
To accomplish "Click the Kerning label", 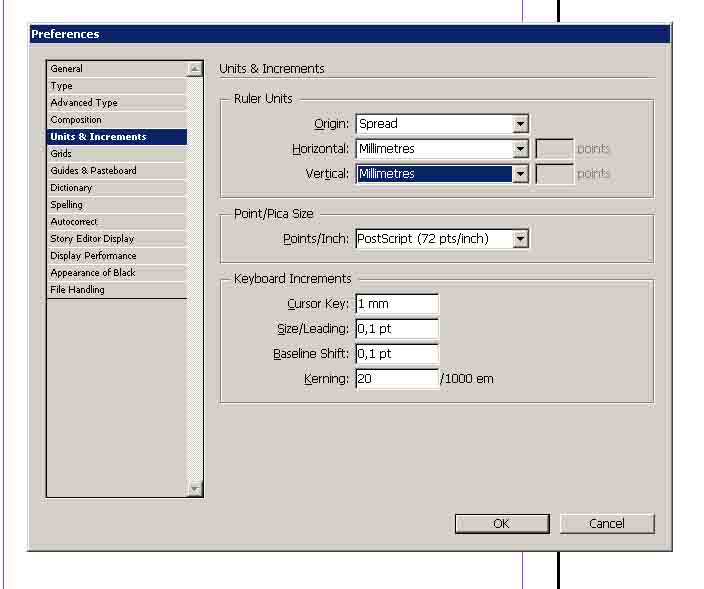I will coord(326,379).
